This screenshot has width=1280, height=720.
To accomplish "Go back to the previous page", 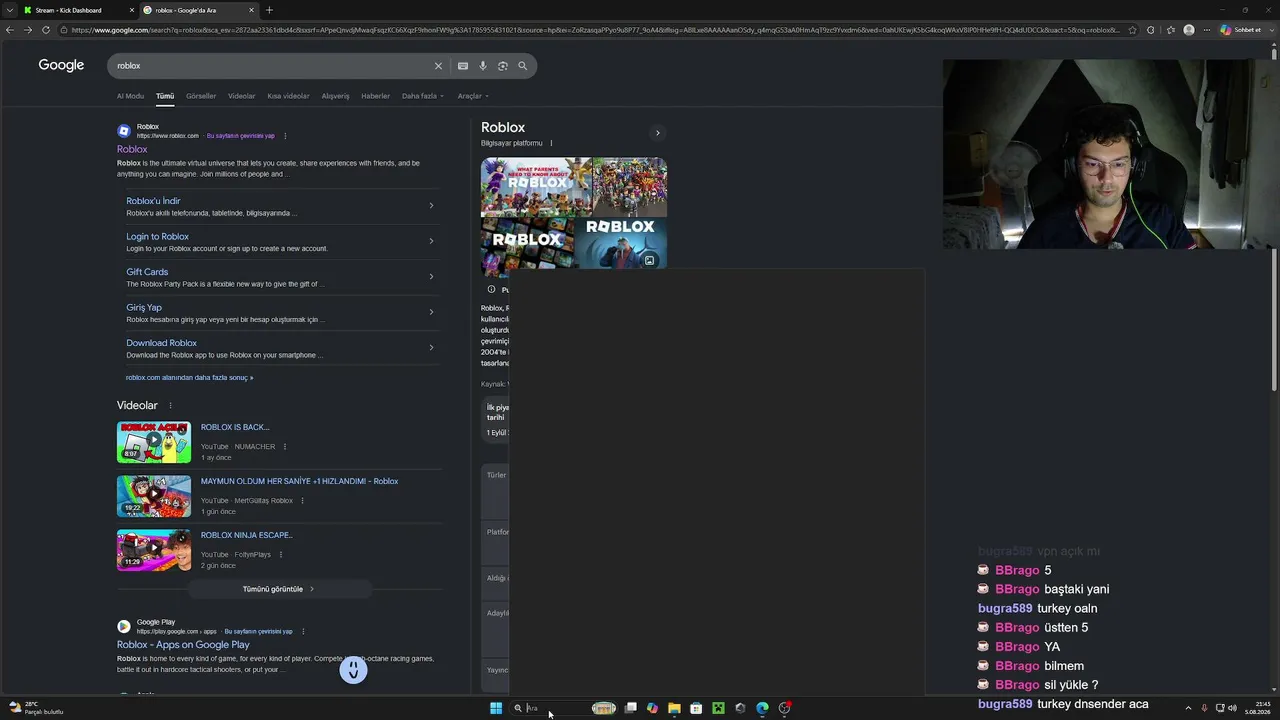I will pos(9,30).
